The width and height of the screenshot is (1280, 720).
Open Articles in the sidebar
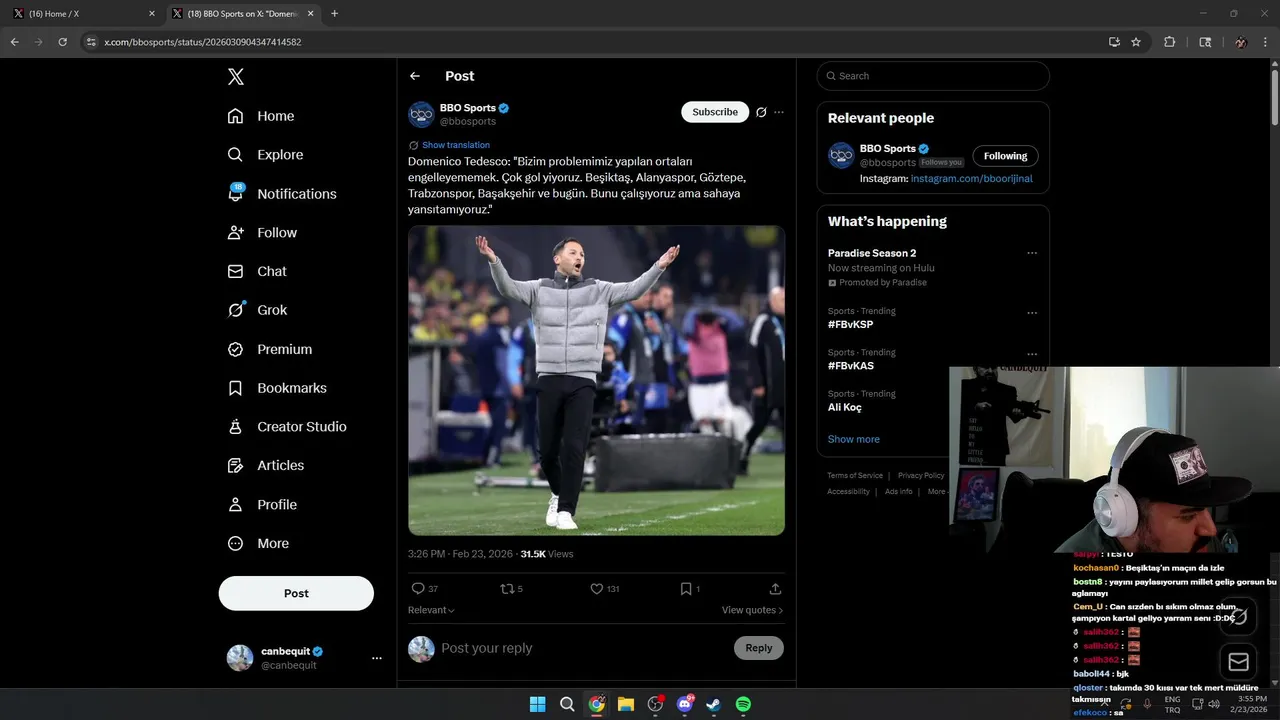coord(266,465)
